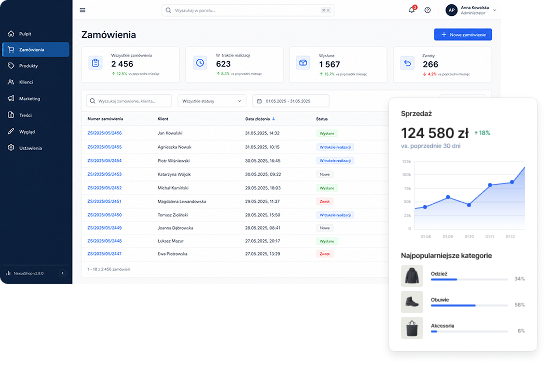Click the document icon beside Treści

point(11,115)
